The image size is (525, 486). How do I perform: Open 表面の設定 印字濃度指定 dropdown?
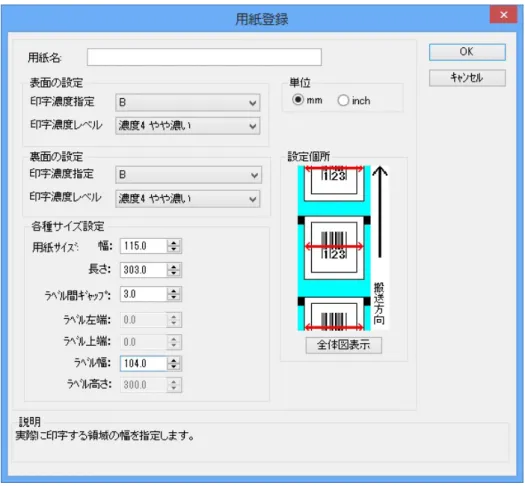[x=188, y=102]
